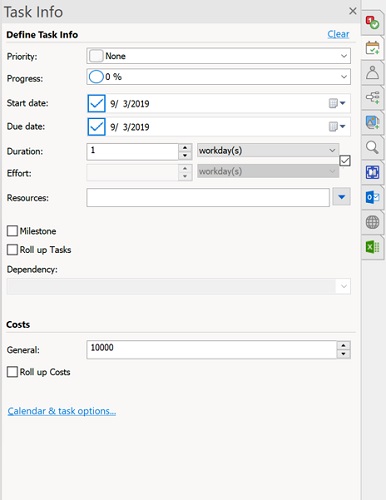Open Calendar & task options link

click(x=62, y=411)
